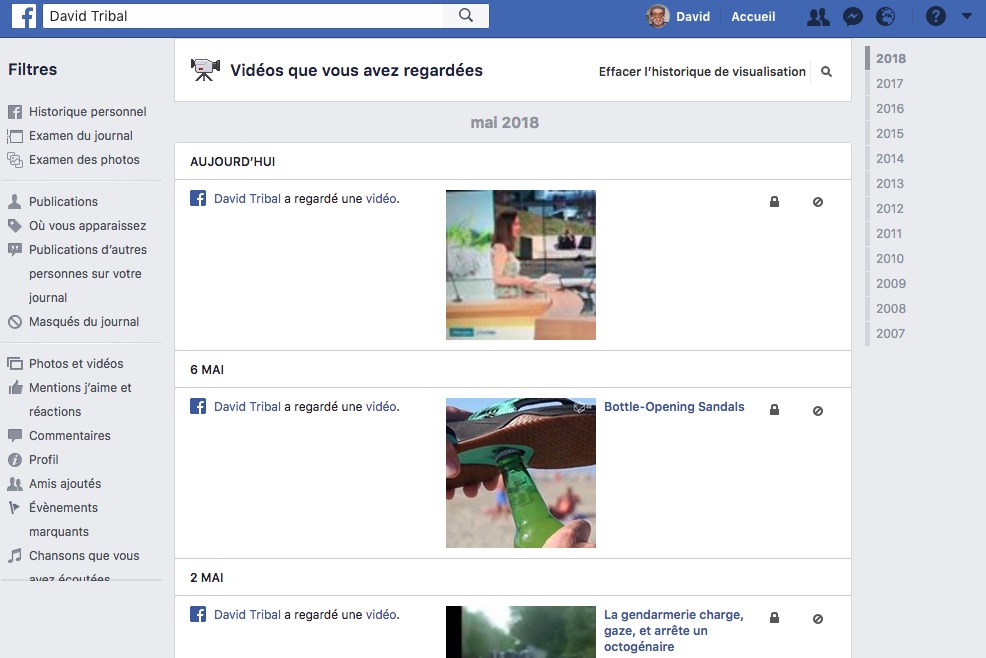Viewport: 986px width, 658px height.
Task: Click the search magnifier button in top bar
Action: point(466,16)
